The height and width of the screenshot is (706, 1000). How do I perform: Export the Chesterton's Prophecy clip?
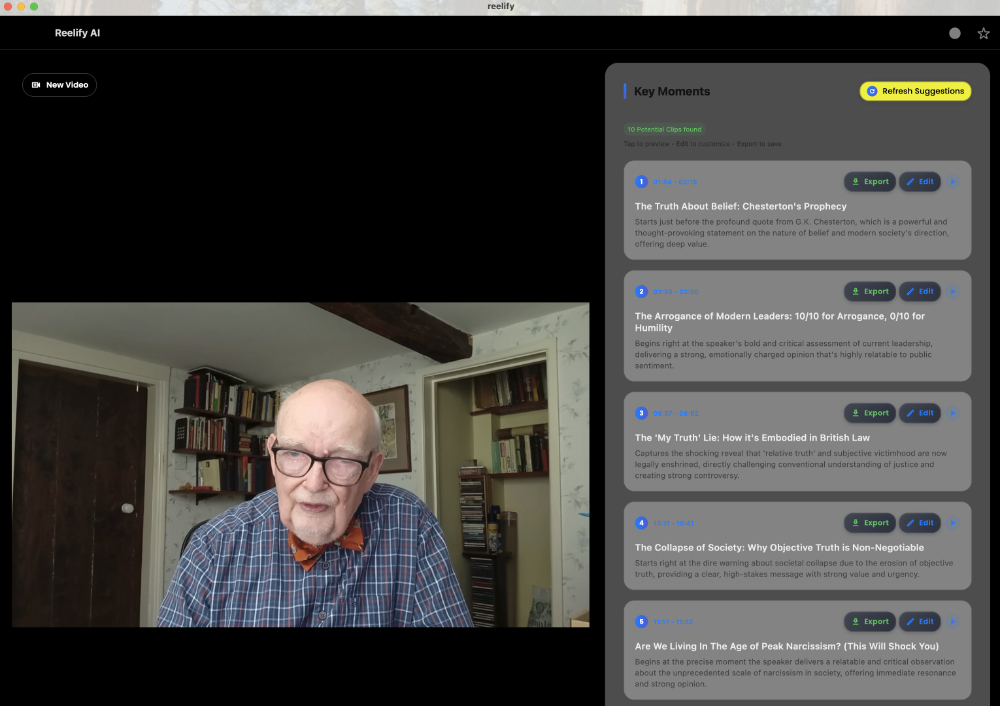(x=869, y=182)
